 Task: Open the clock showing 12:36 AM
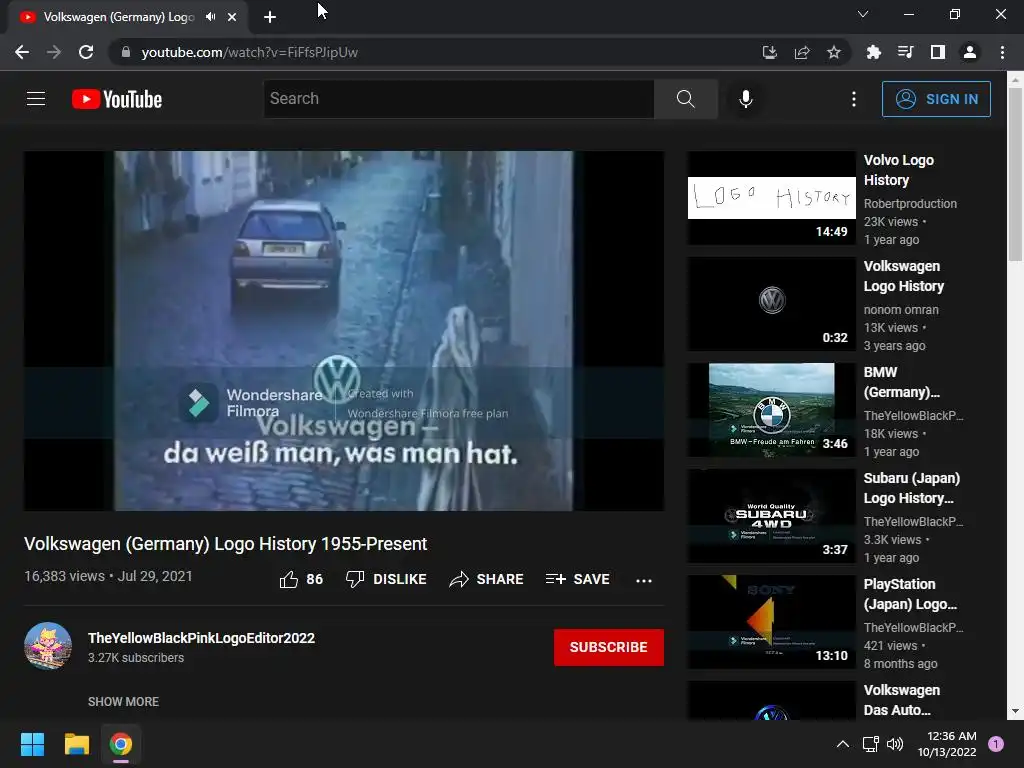947,744
